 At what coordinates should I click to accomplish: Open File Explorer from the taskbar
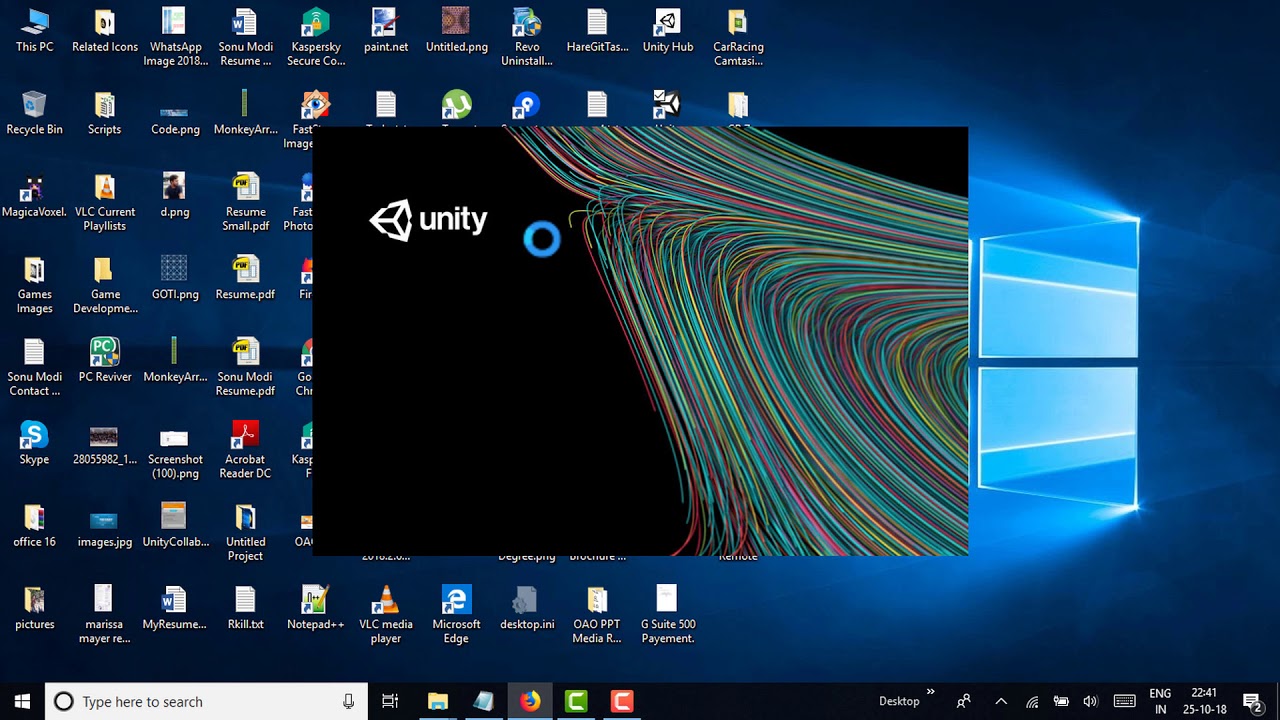point(438,701)
